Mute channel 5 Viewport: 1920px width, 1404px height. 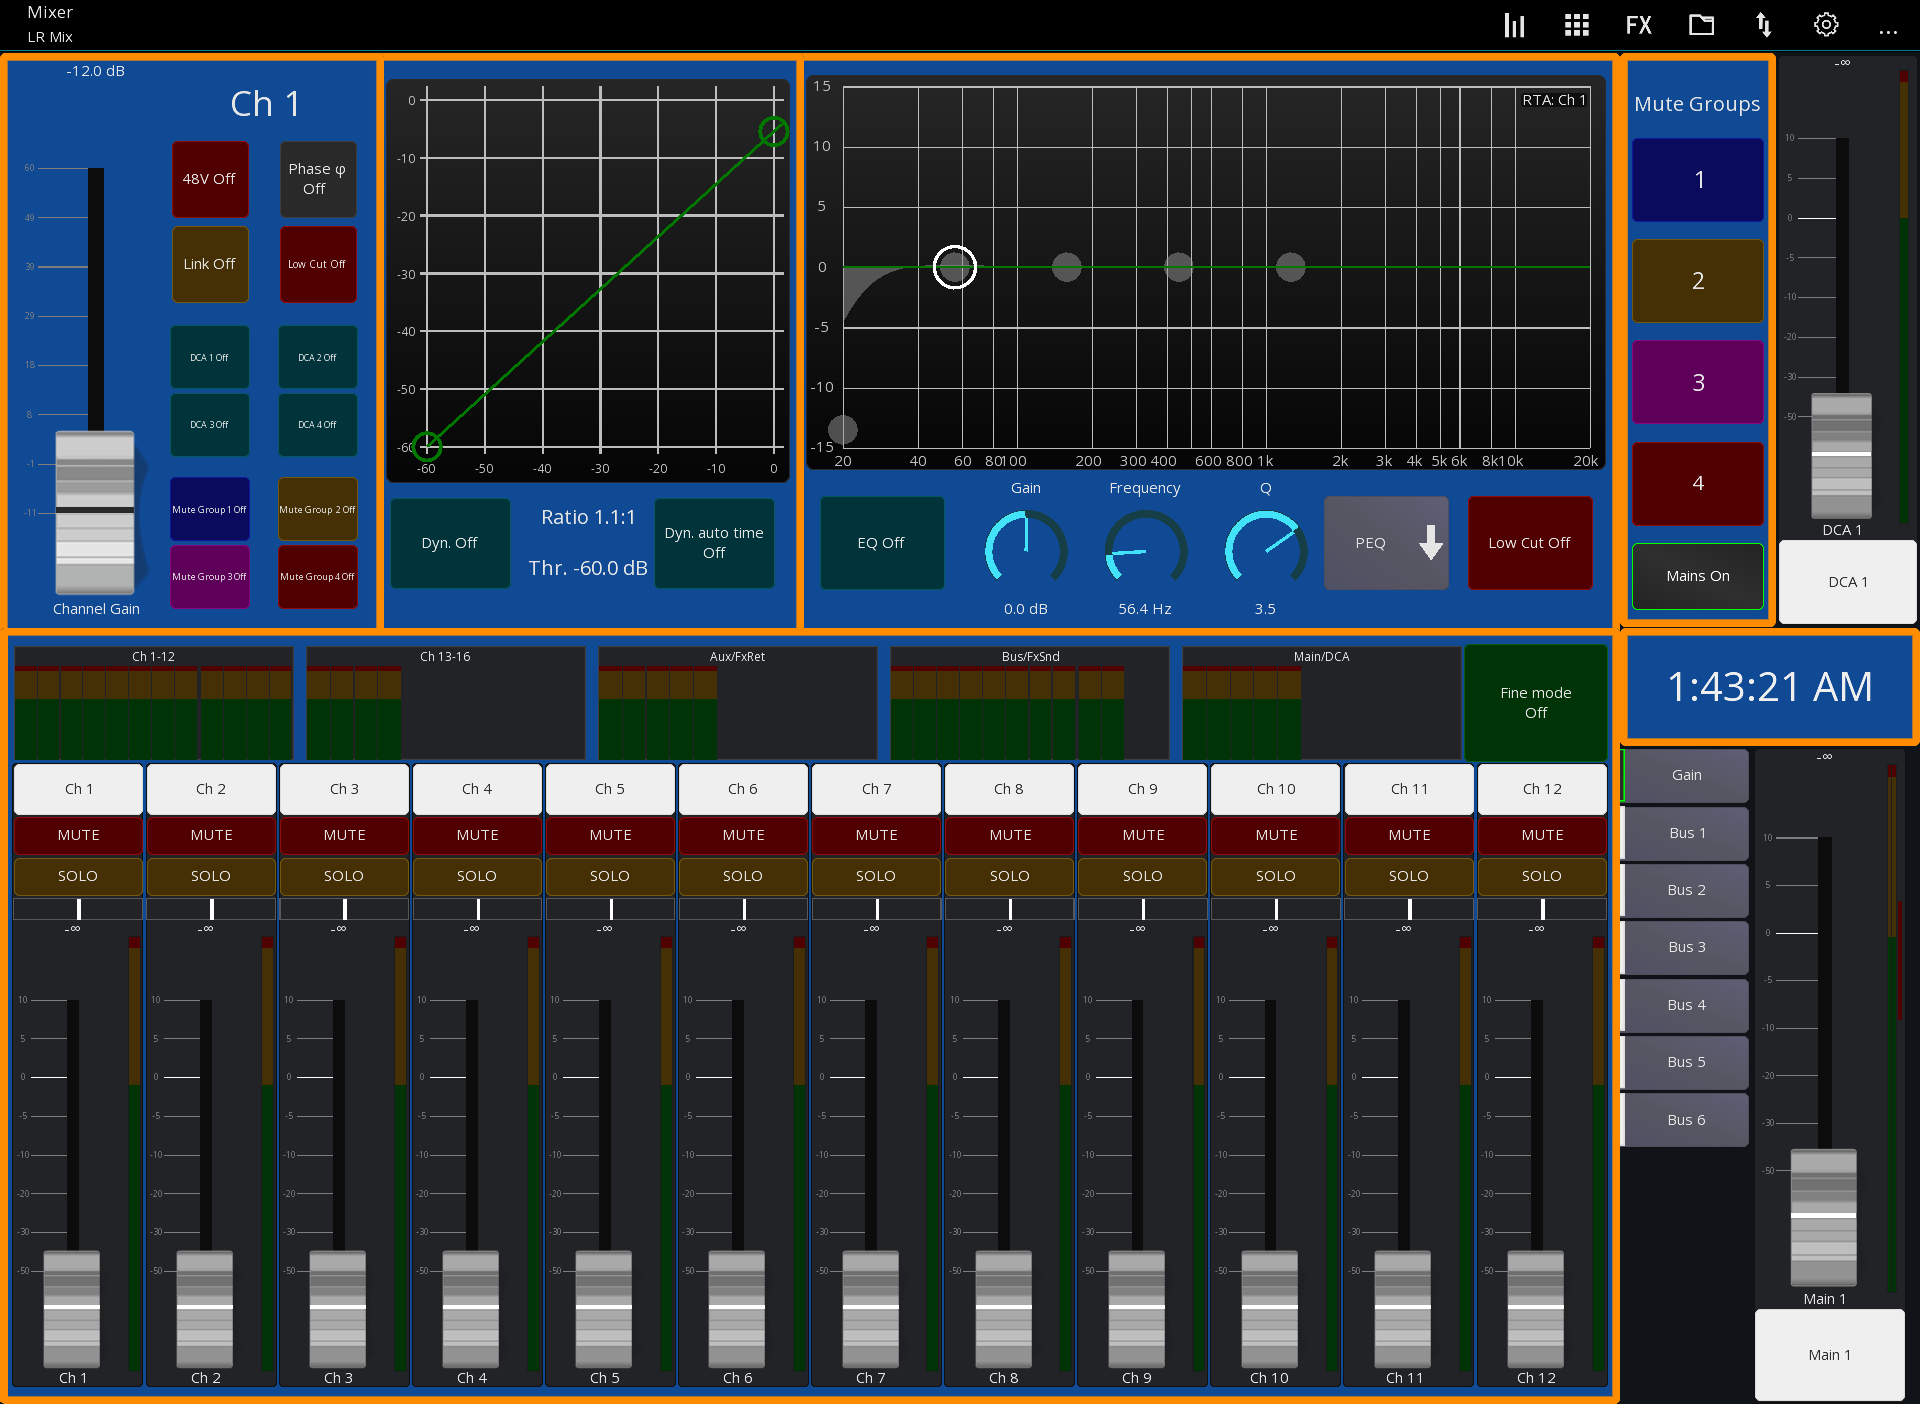click(610, 835)
